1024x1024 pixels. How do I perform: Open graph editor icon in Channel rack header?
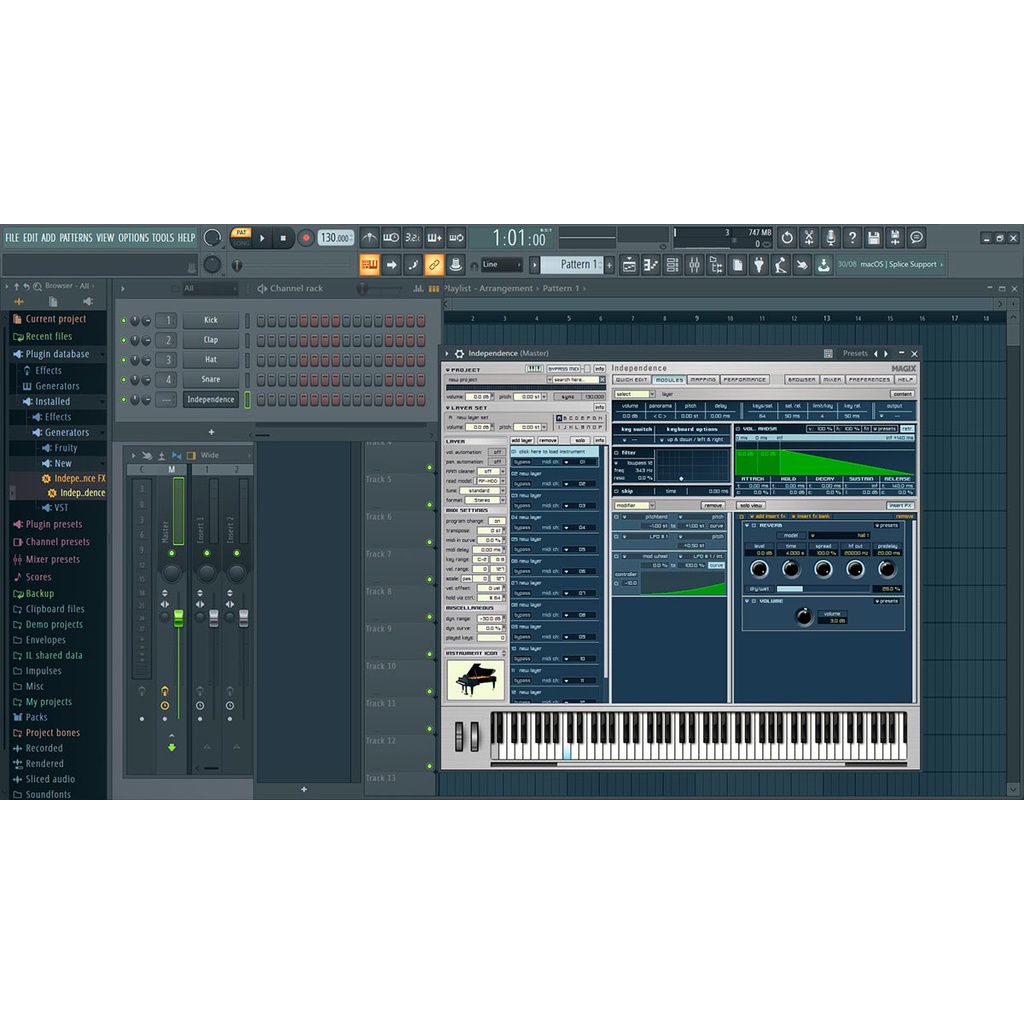coord(419,289)
